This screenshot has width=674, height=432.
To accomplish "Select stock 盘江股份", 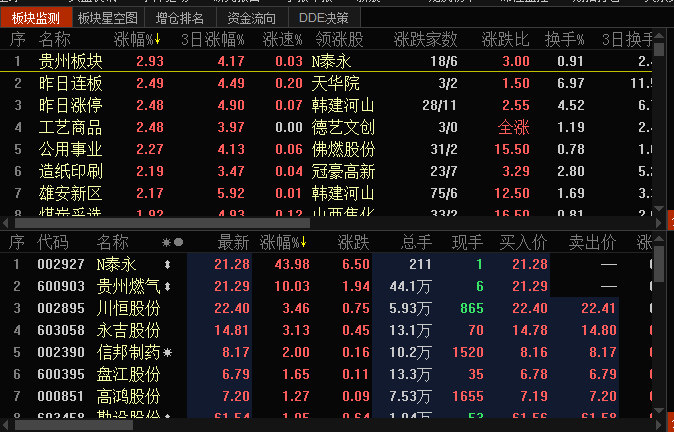I will (x=326, y=374).
